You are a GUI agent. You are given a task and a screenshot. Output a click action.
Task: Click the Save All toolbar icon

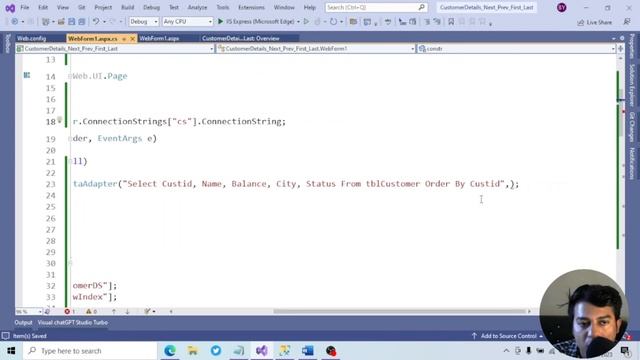(82, 22)
